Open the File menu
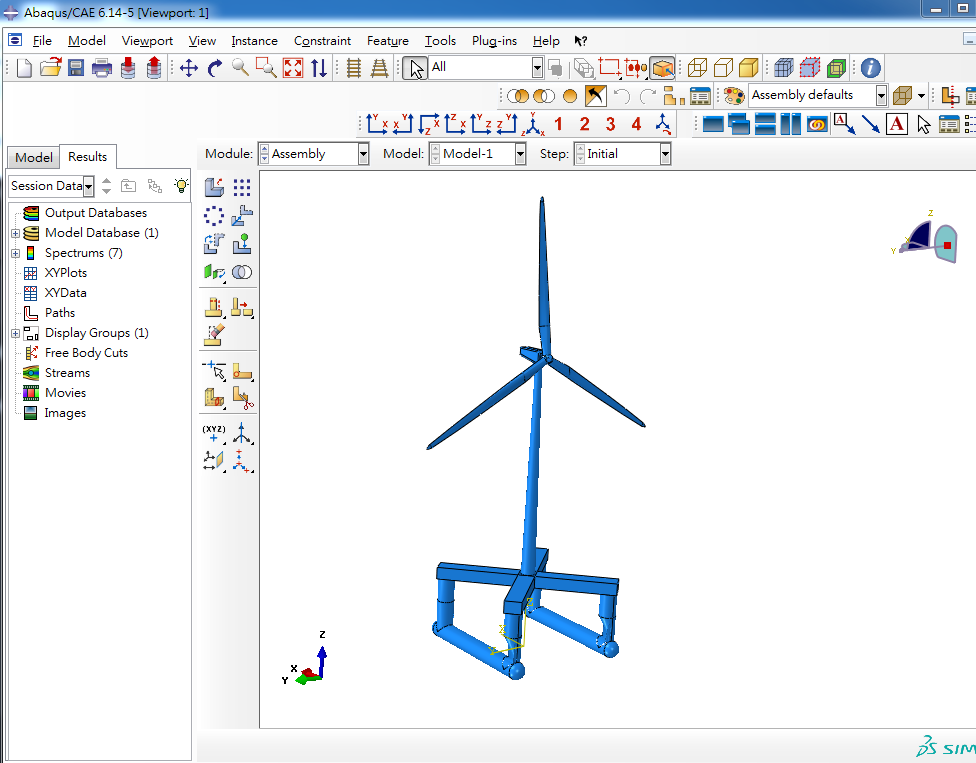This screenshot has width=976, height=763. 42,40
